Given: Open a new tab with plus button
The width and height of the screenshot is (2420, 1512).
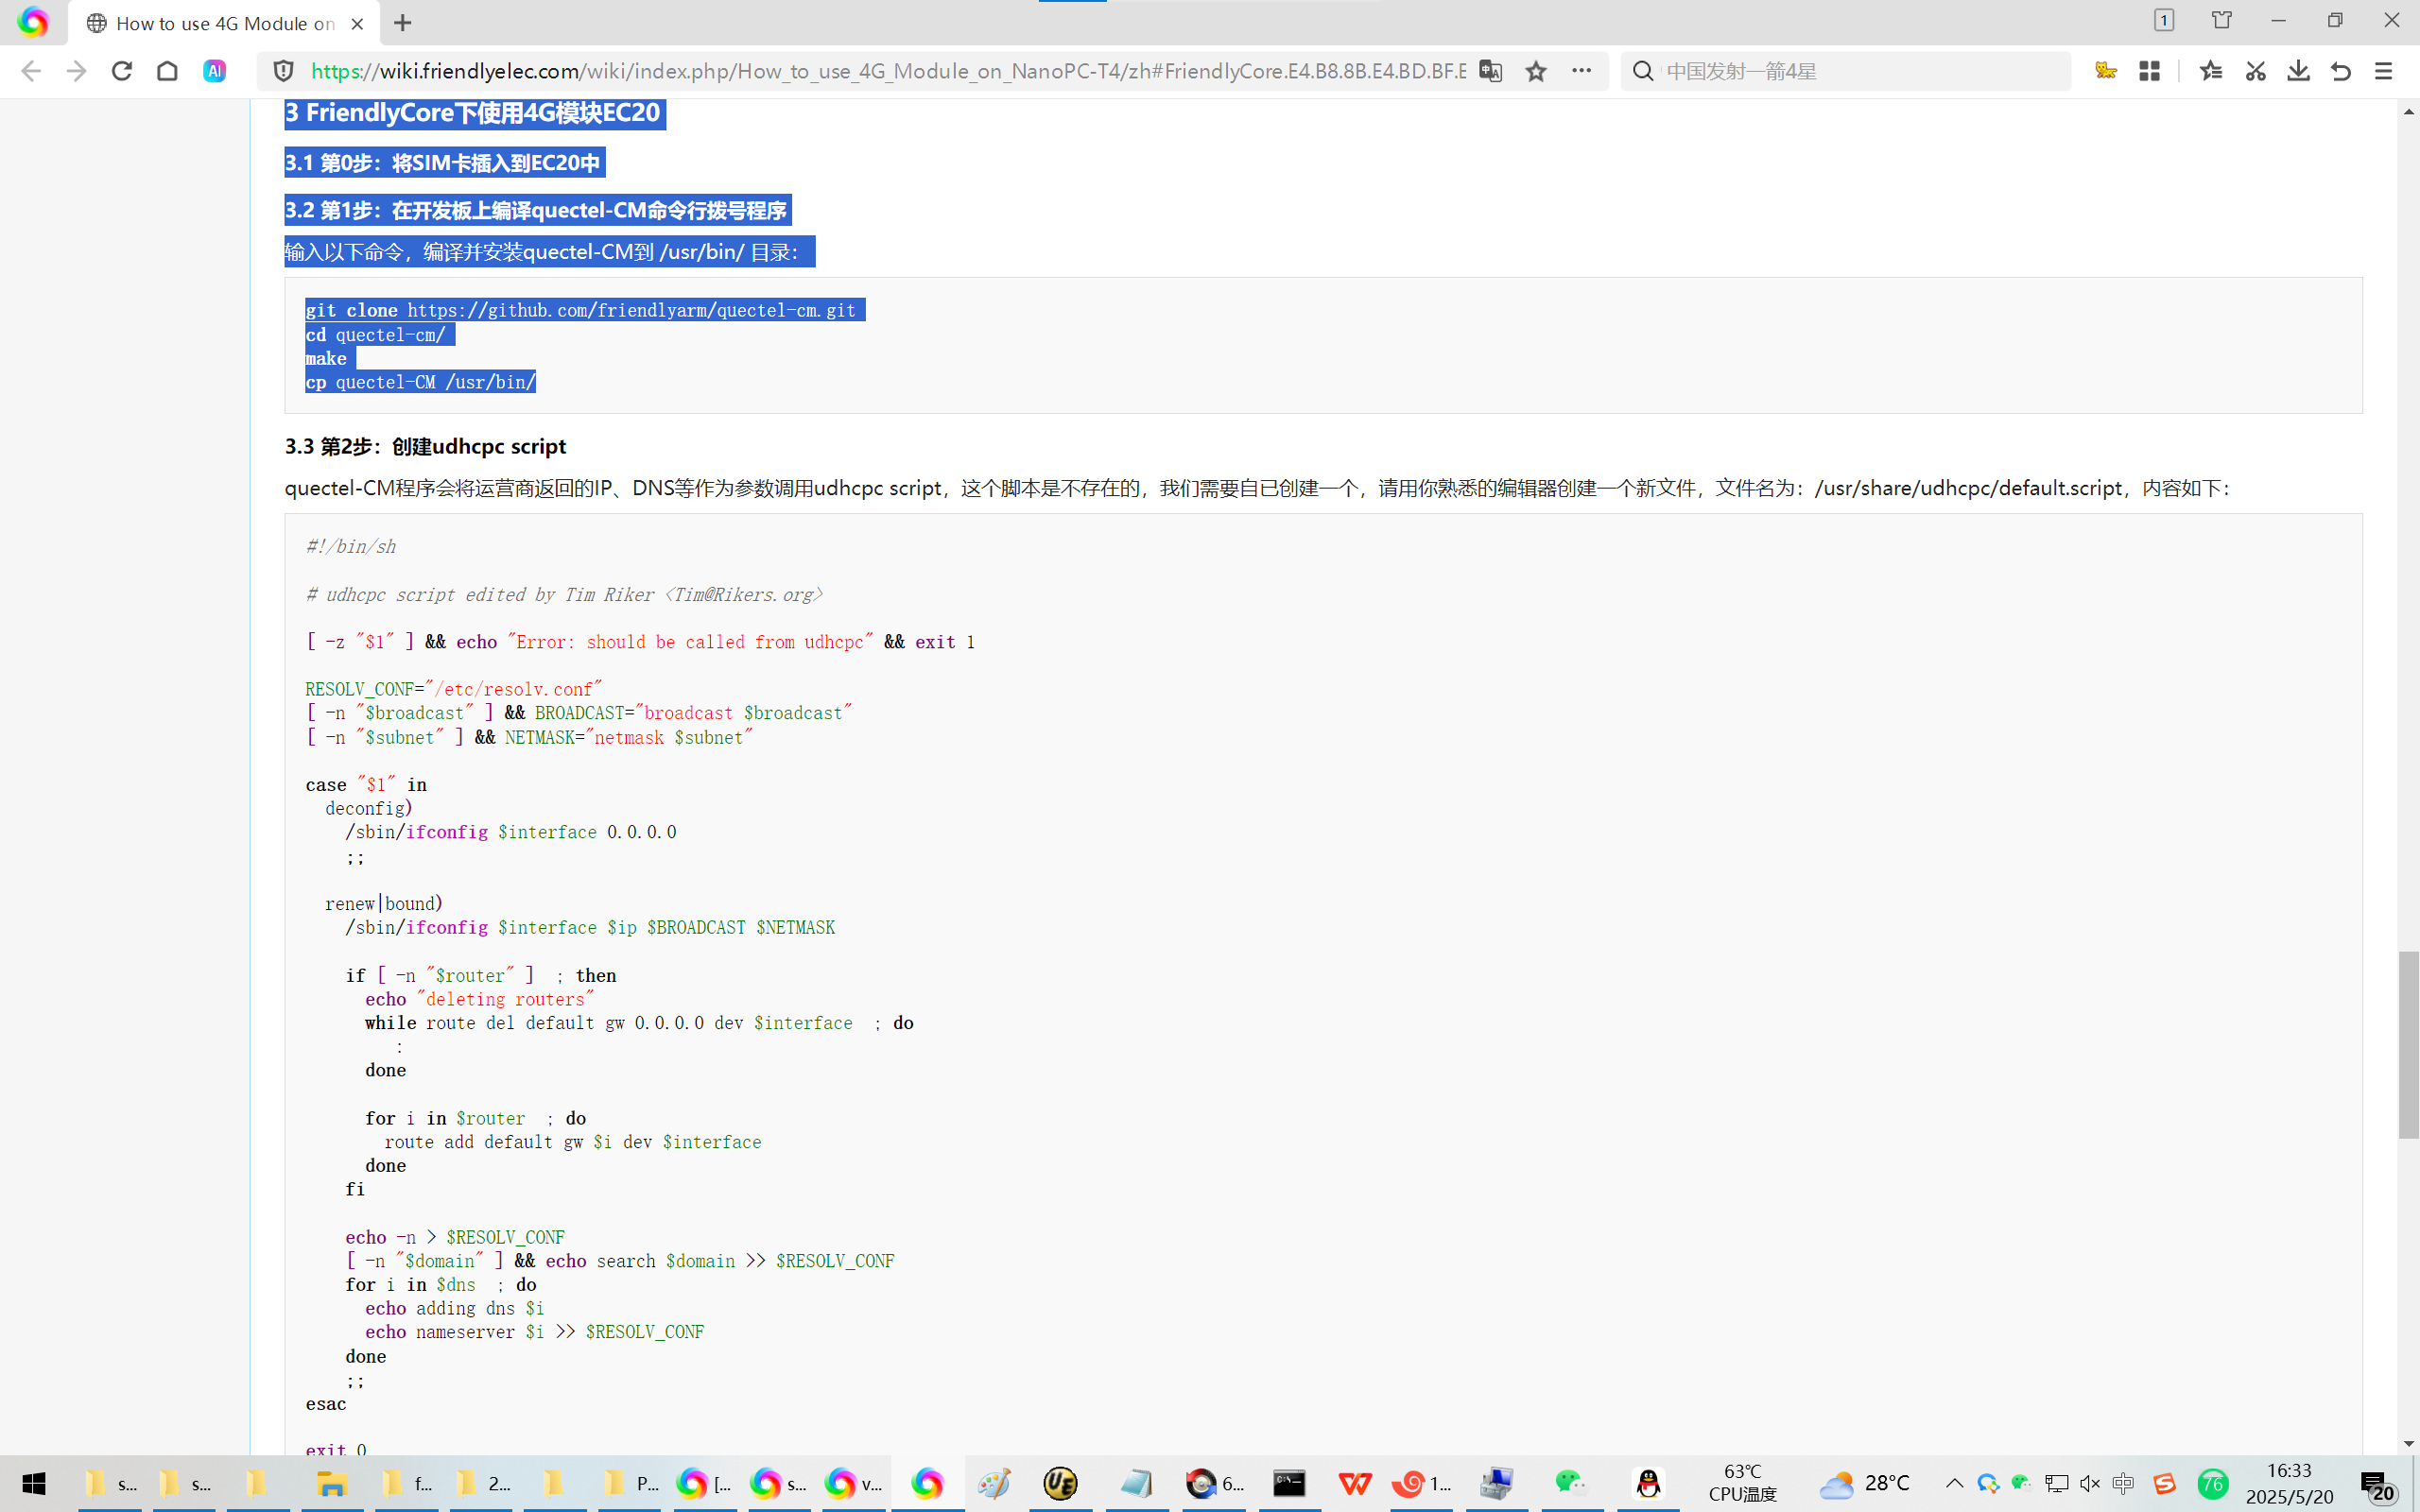Looking at the screenshot, I should (x=403, y=23).
